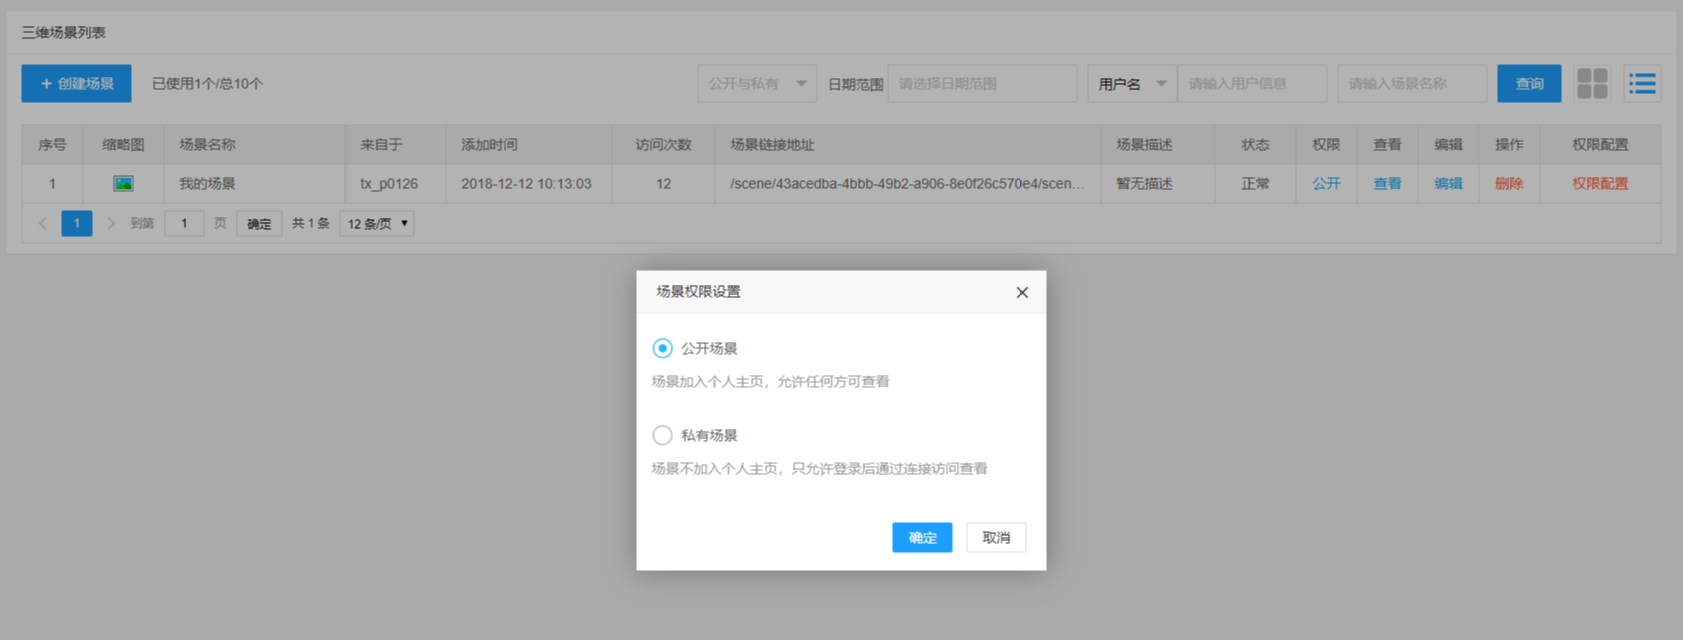
Task: Select 公开场景 radio option
Action: point(662,349)
